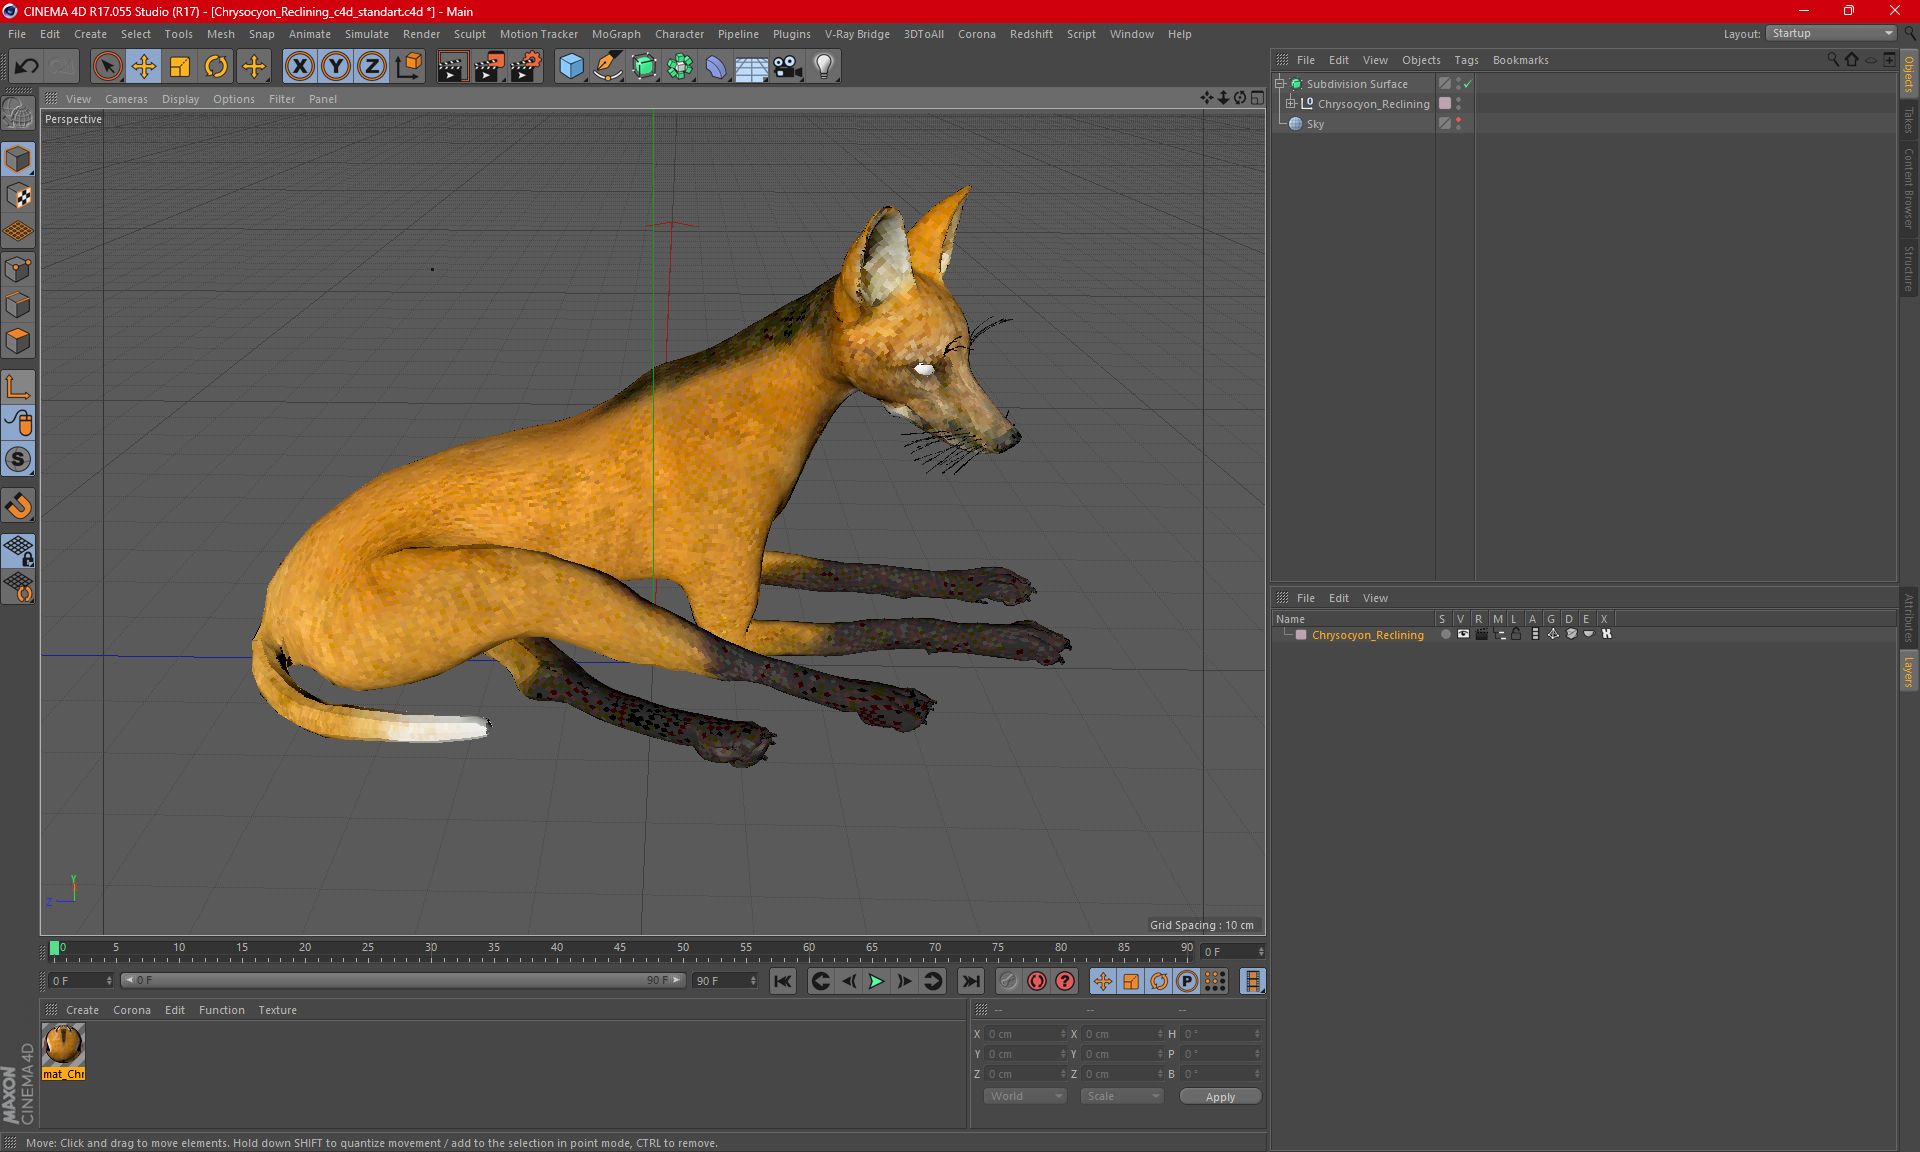Viewport: 1920px width, 1152px height.
Task: Toggle Parameter keyframe recording P button
Action: 1187,982
